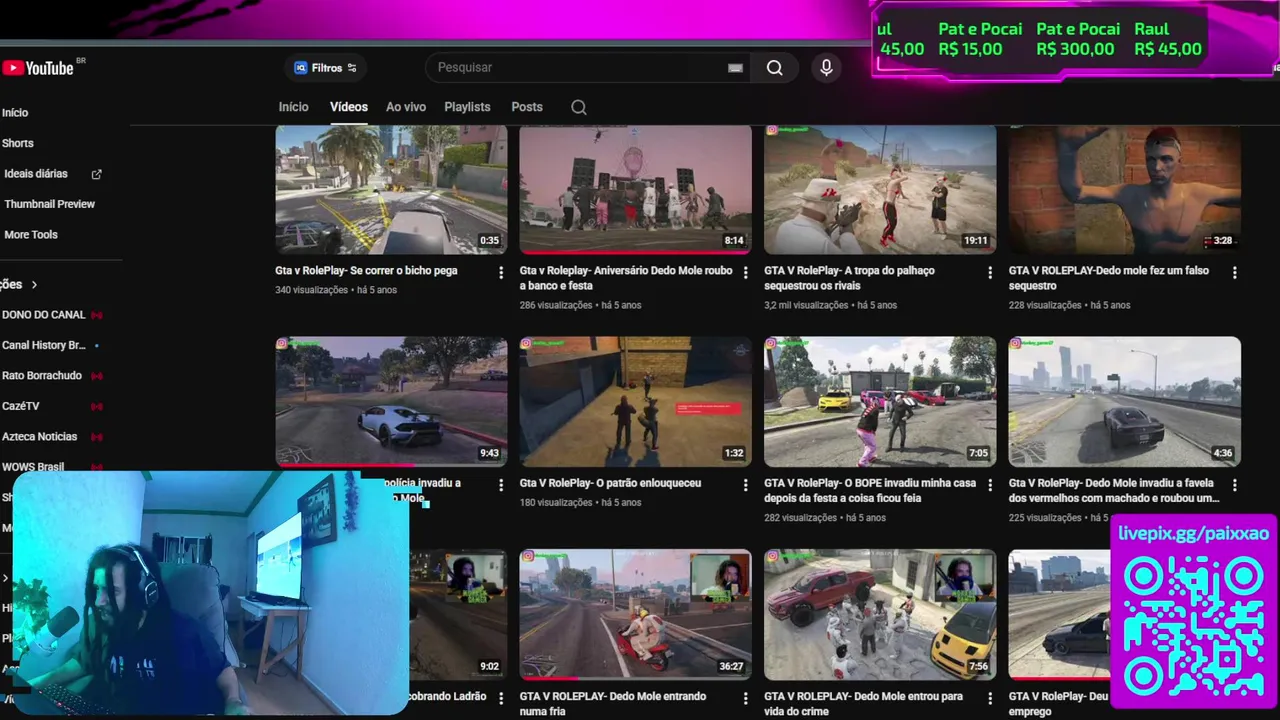Click the livepix.gg/paixxao overlay text

click(1193, 534)
